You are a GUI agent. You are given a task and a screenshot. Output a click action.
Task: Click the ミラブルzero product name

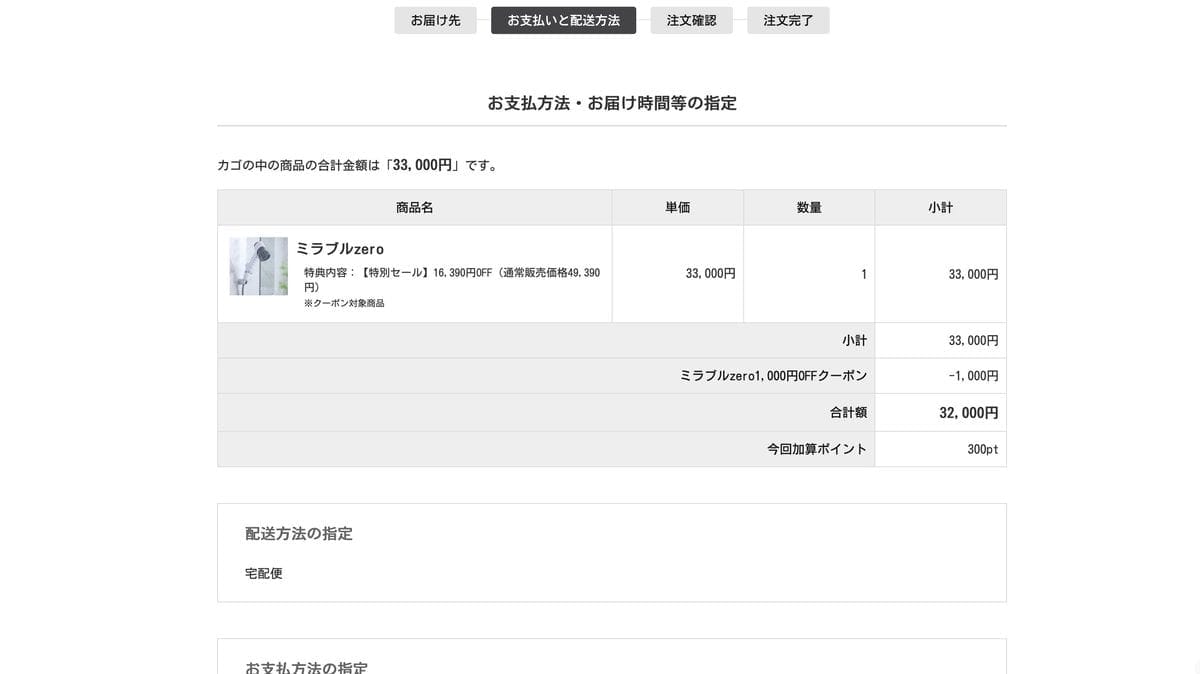[340, 248]
